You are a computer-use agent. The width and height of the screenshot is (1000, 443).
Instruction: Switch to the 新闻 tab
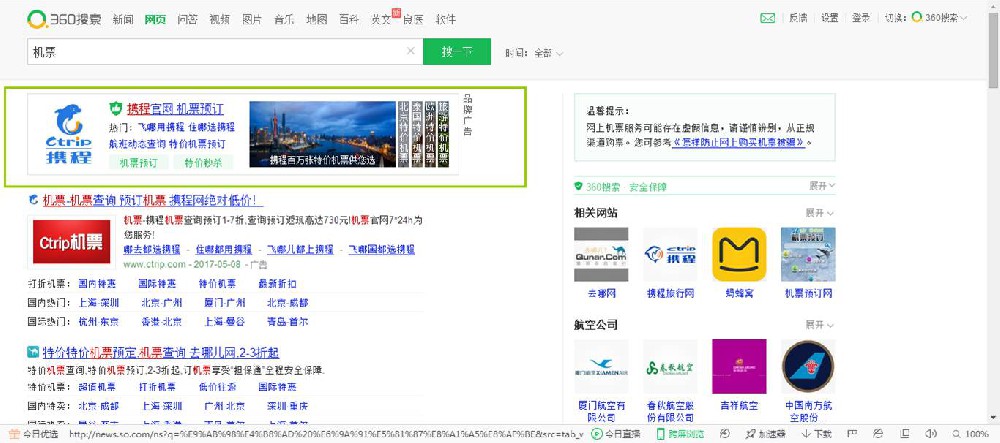(x=123, y=19)
